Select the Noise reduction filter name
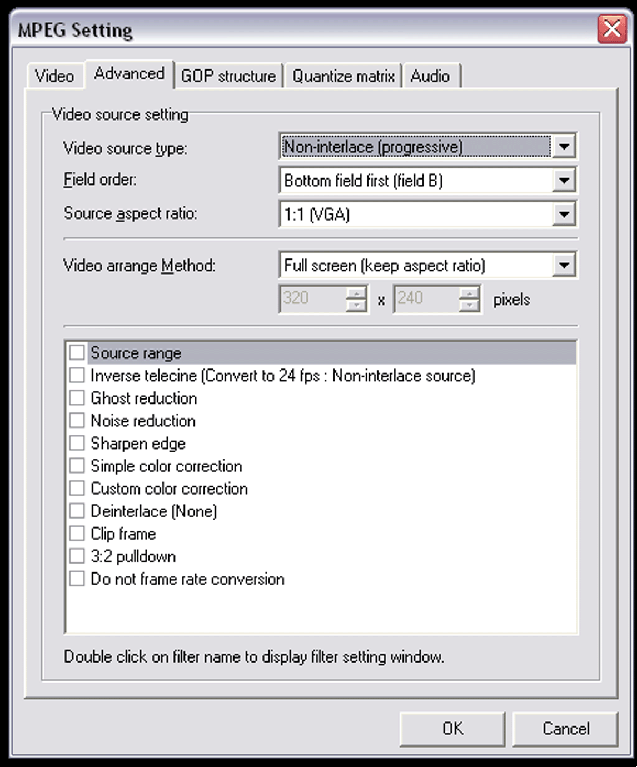Viewport: 637px width, 767px height. (x=143, y=421)
